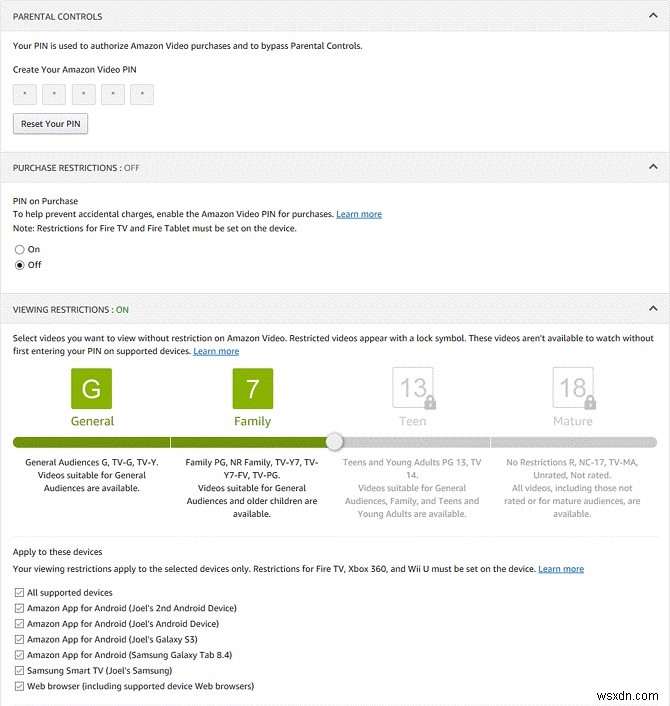Uncheck Samsung Smart TV (Joel's Samsung) checkbox
This screenshot has width=670, height=706.
(19, 671)
